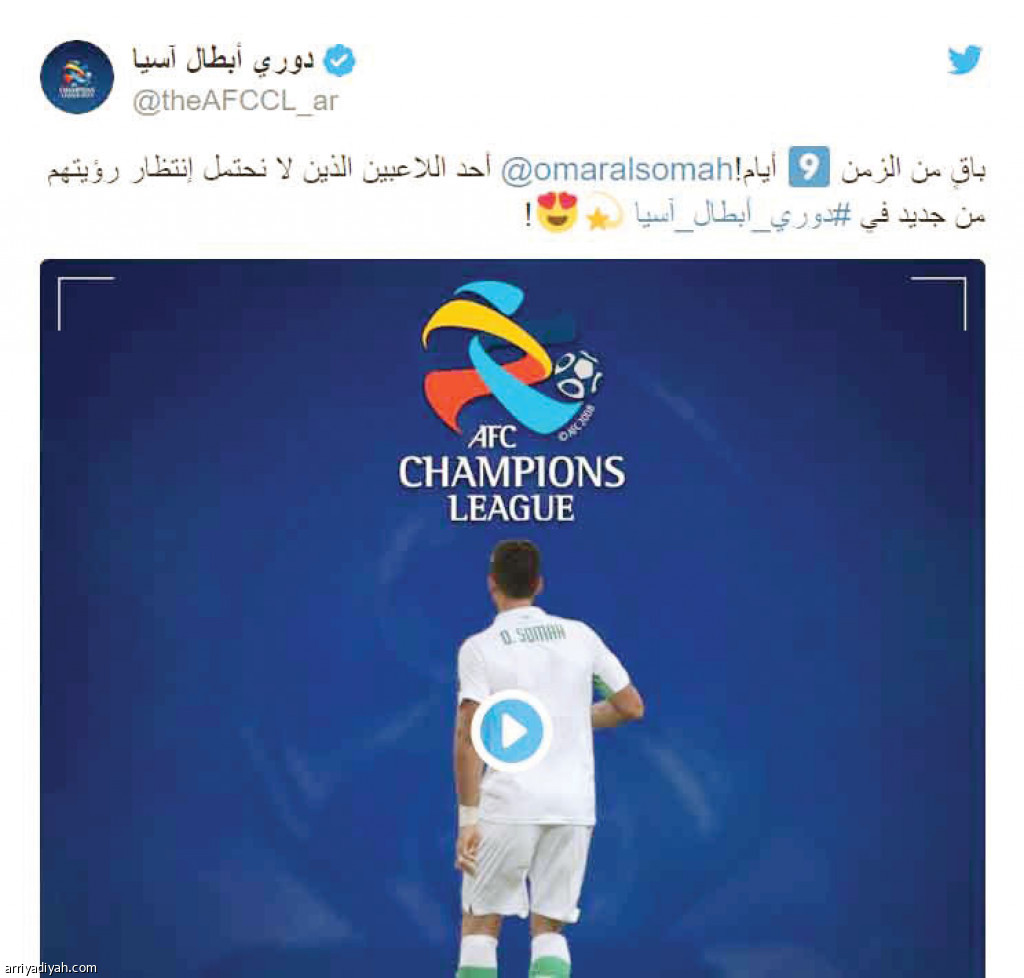The image size is (1024, 978).
Task: Open the Arabic hashtag دوري_أبطال_آسيا
Action: click(741, 215)
